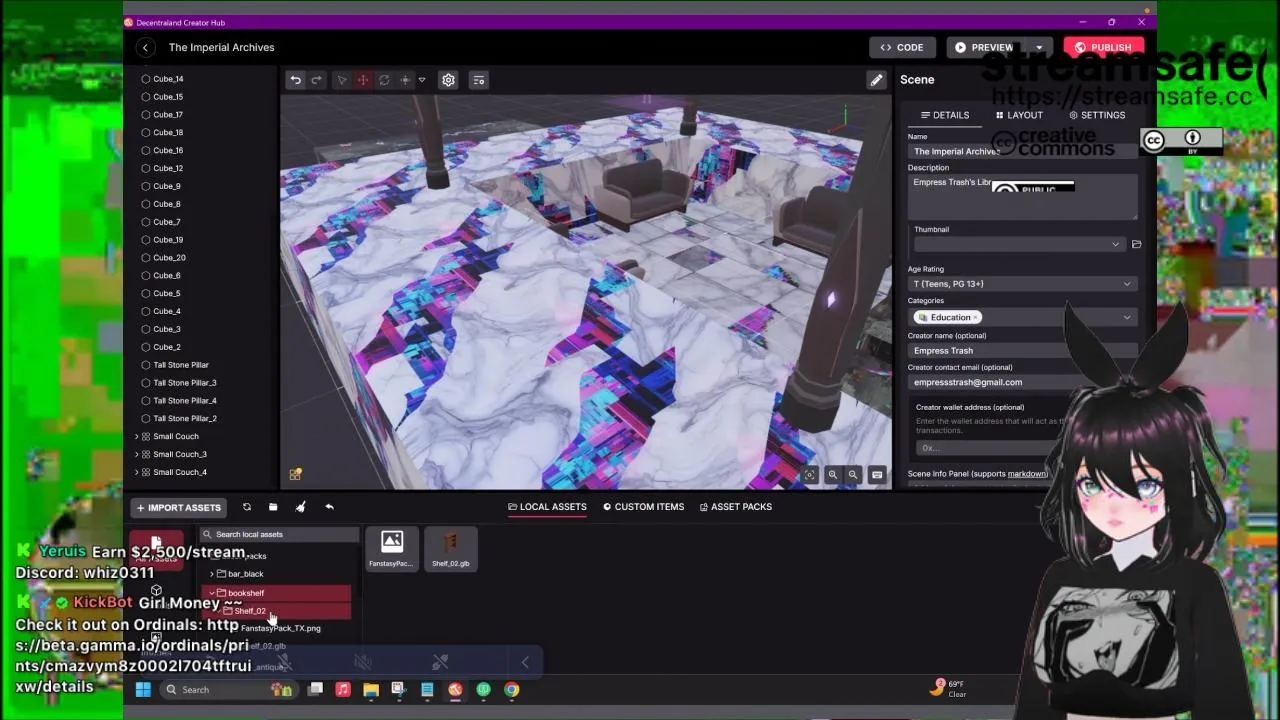The image size is (1280, 720).
Task: Select Cube_14 in the entity tree
Action: click(x=168, y=79)
